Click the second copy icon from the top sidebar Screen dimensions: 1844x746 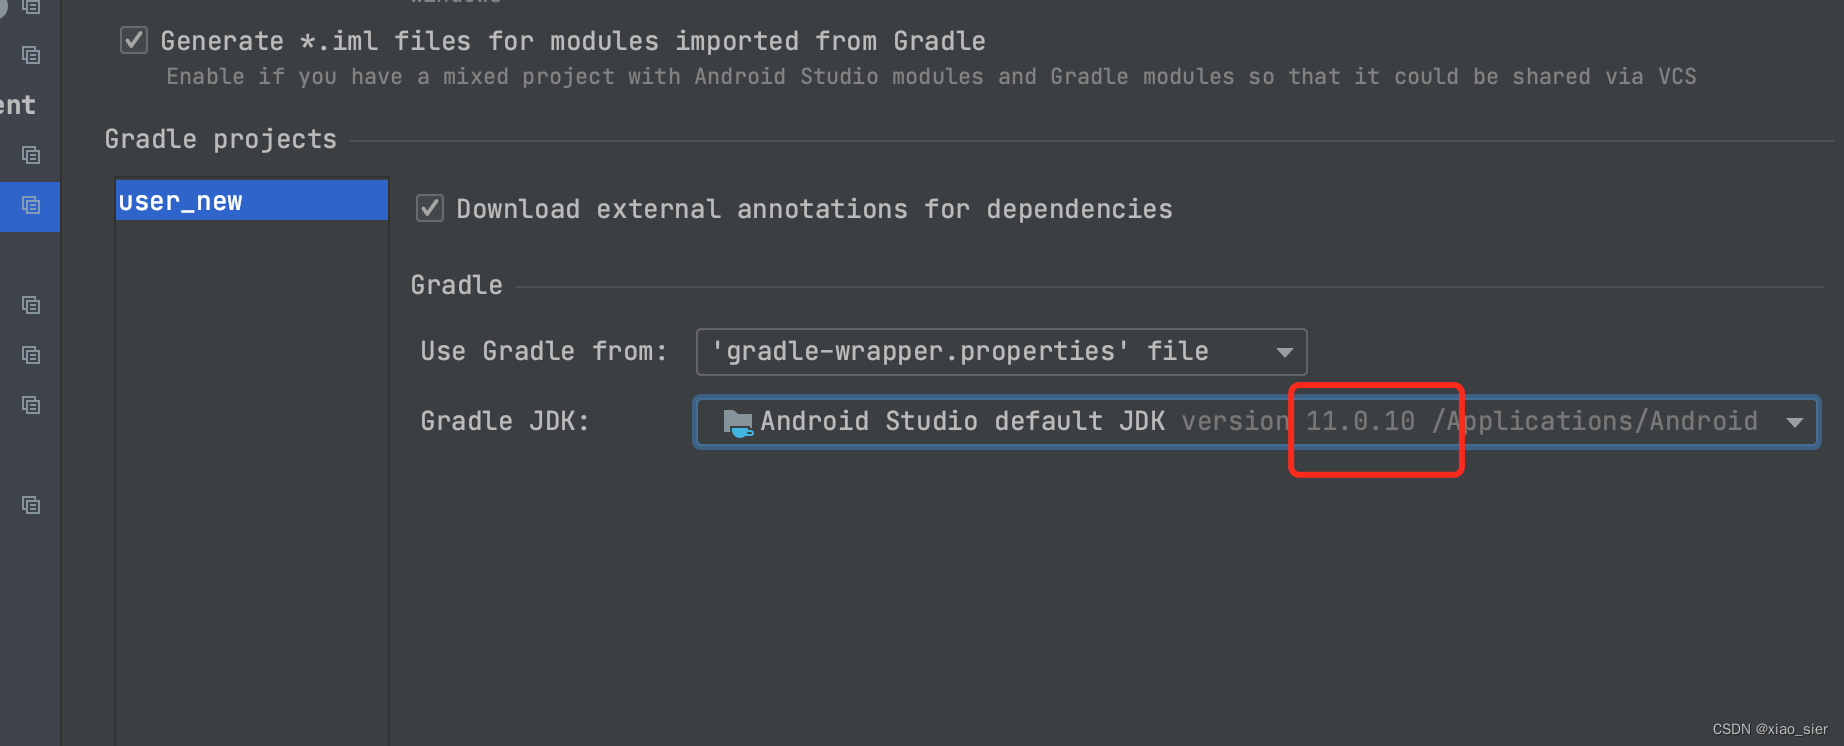[30, 55]
